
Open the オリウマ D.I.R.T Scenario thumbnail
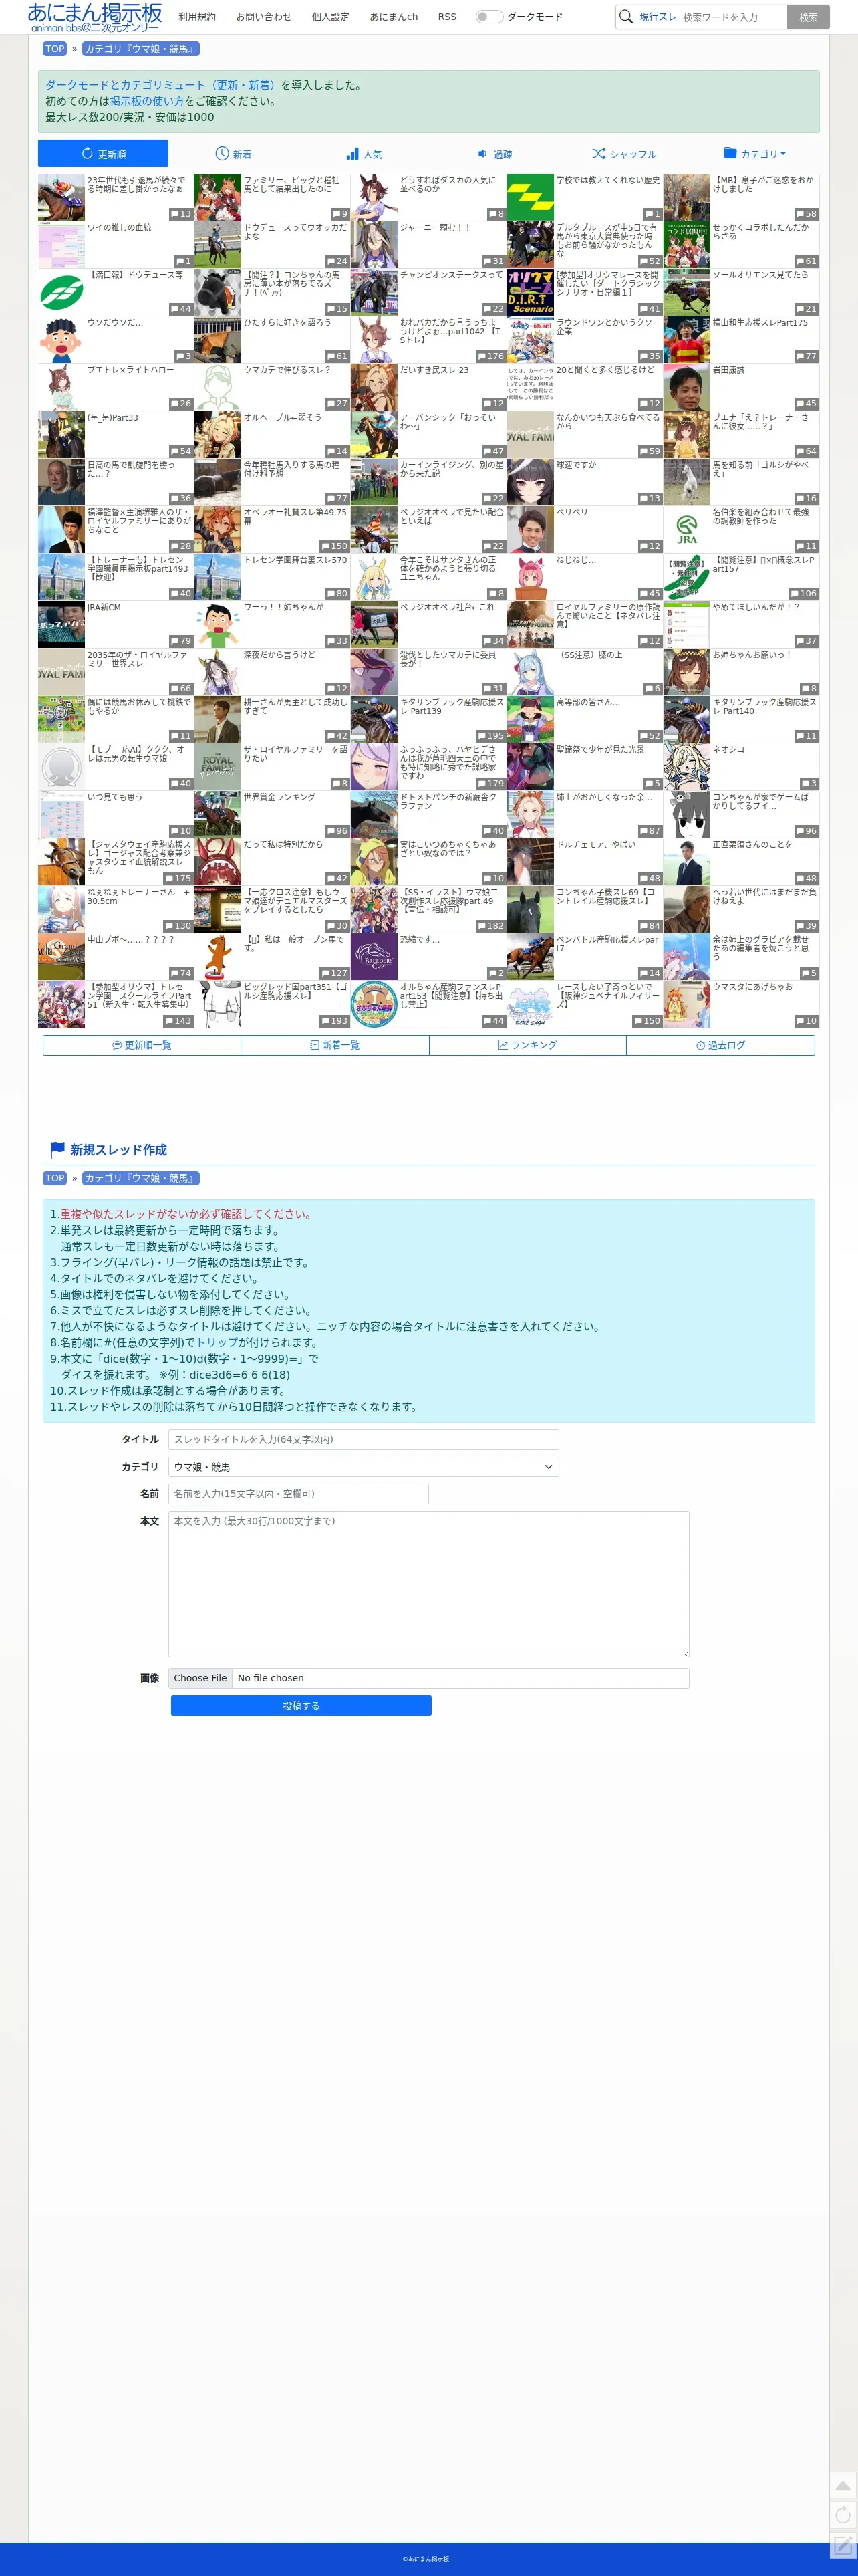(530, 292)
